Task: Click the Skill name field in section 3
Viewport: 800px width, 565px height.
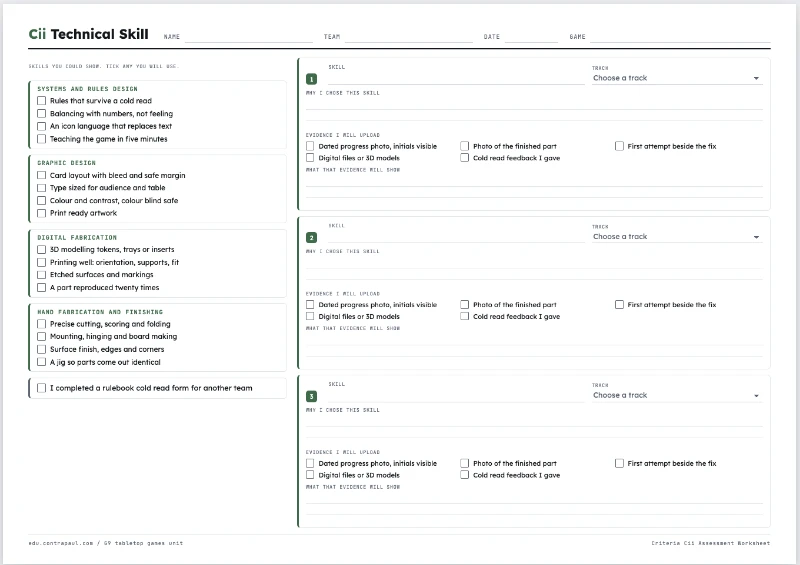Action: 456,396
